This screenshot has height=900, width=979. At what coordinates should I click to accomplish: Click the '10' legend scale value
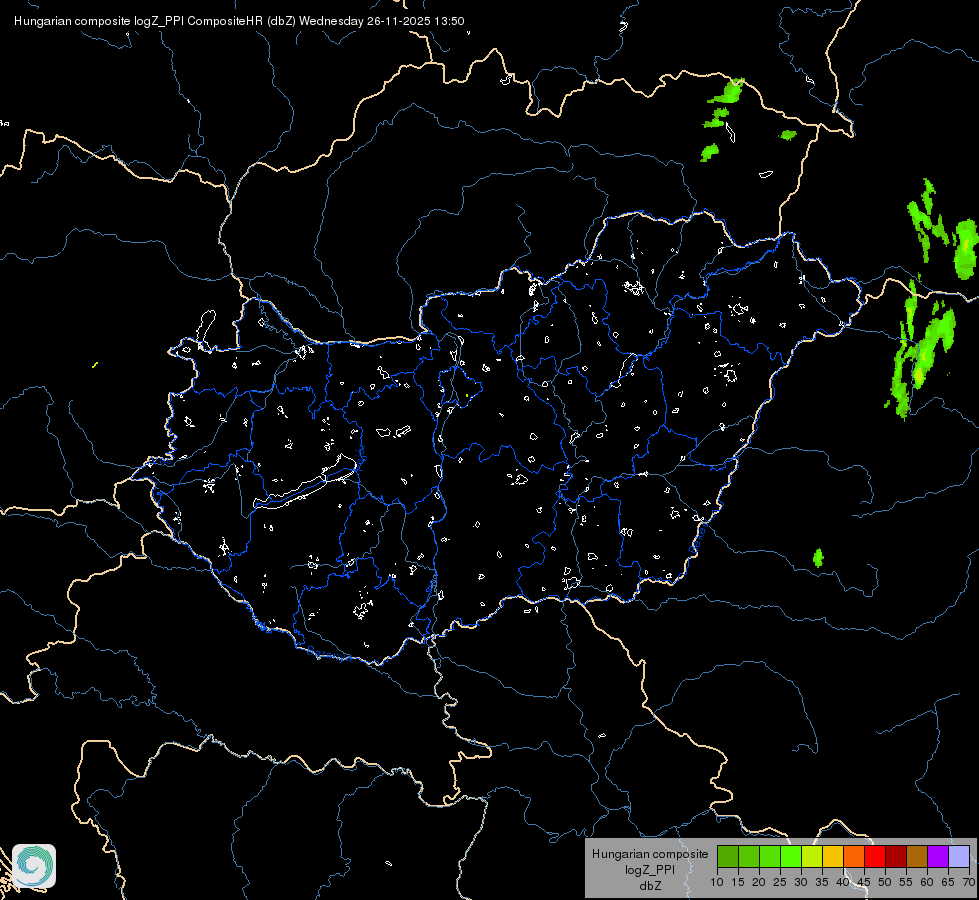tap(717, 883)
